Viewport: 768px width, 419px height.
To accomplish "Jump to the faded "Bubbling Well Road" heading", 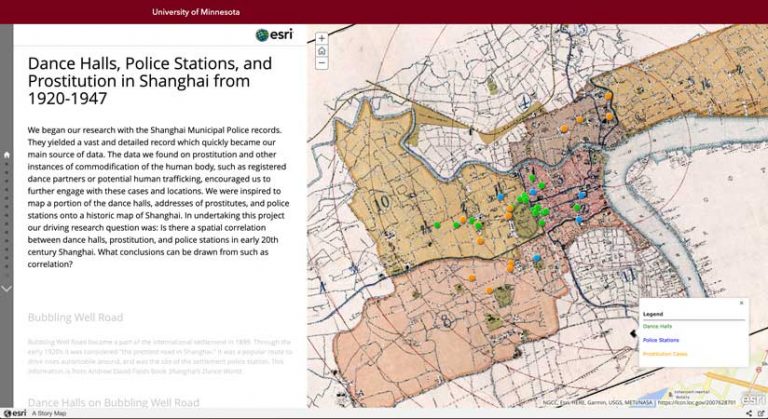I will click(x=75, y=318).
